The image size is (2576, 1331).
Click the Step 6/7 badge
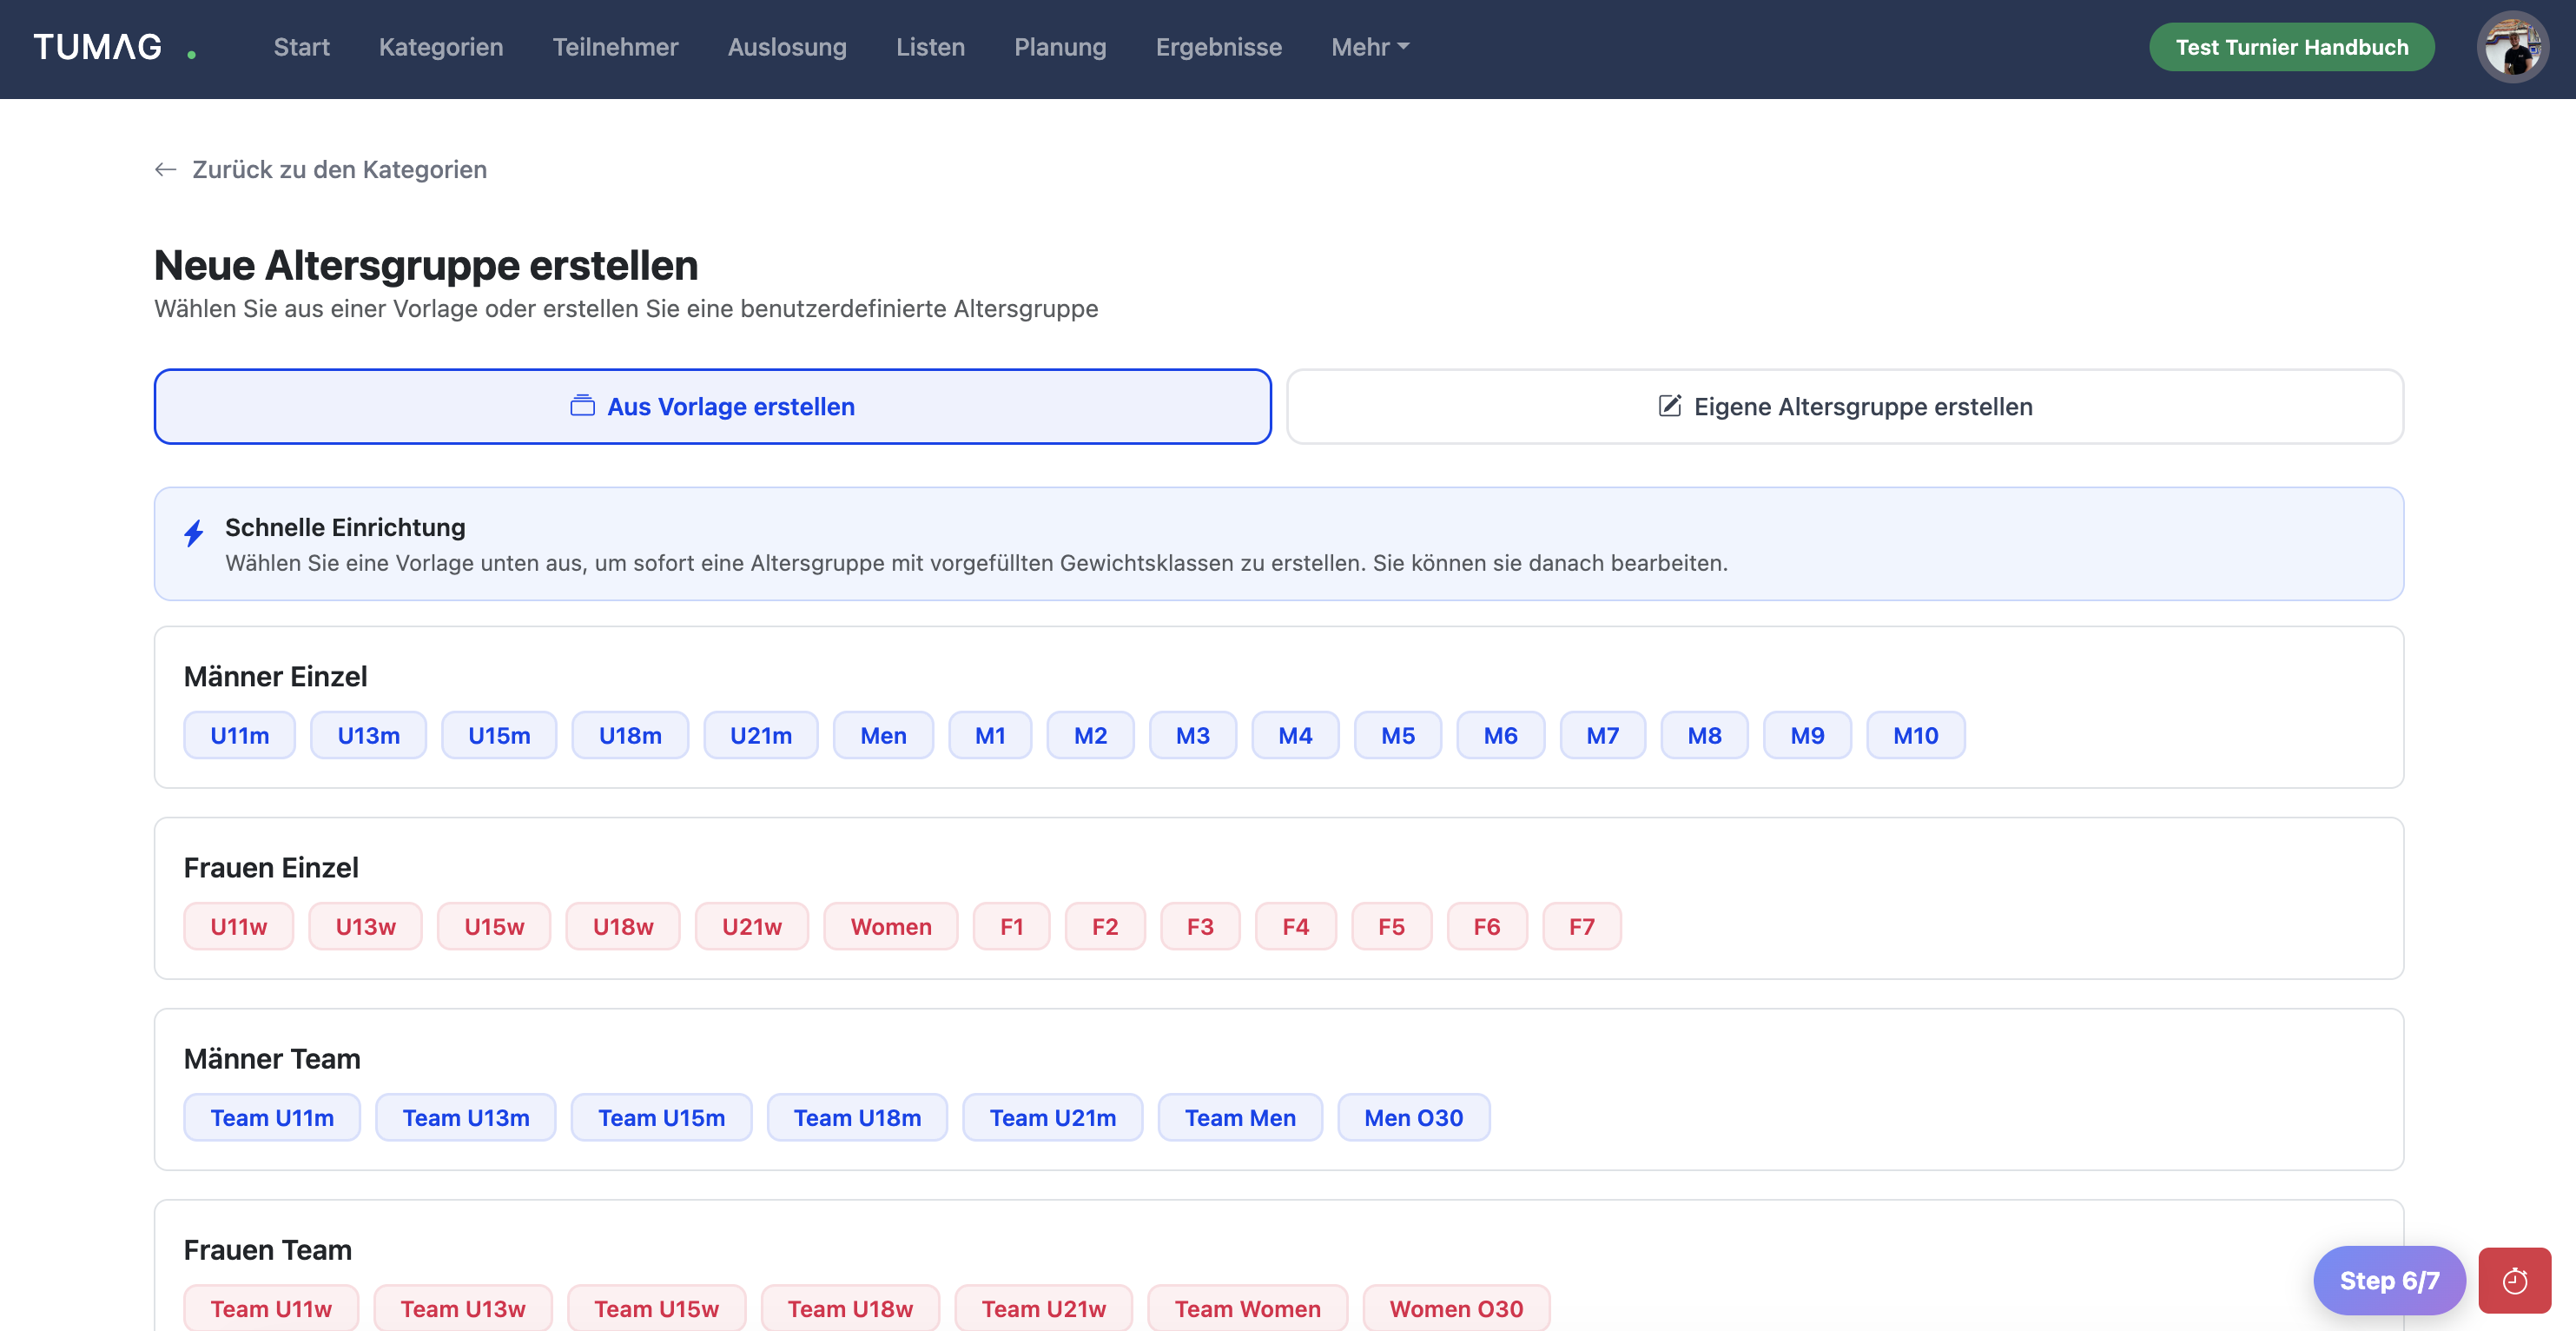2388,1280
